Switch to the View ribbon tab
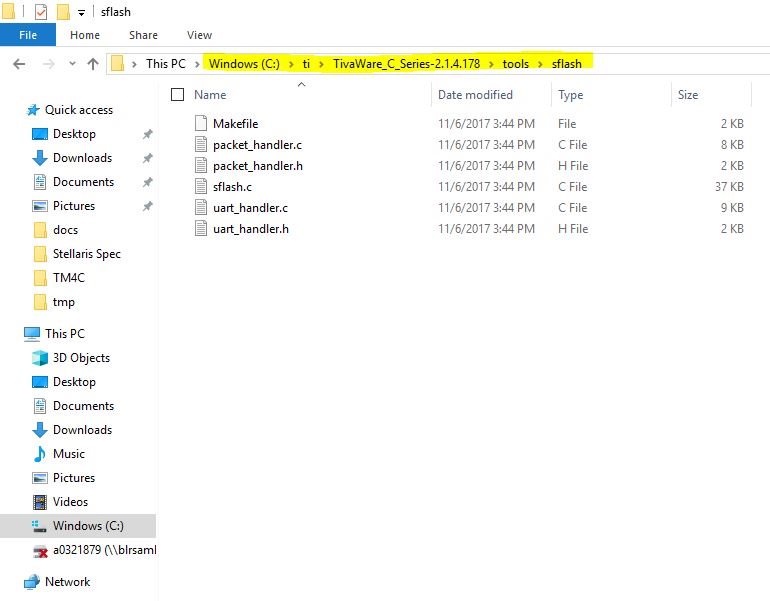The width and height of the screenshot is (770, 601). pos(199,35)
